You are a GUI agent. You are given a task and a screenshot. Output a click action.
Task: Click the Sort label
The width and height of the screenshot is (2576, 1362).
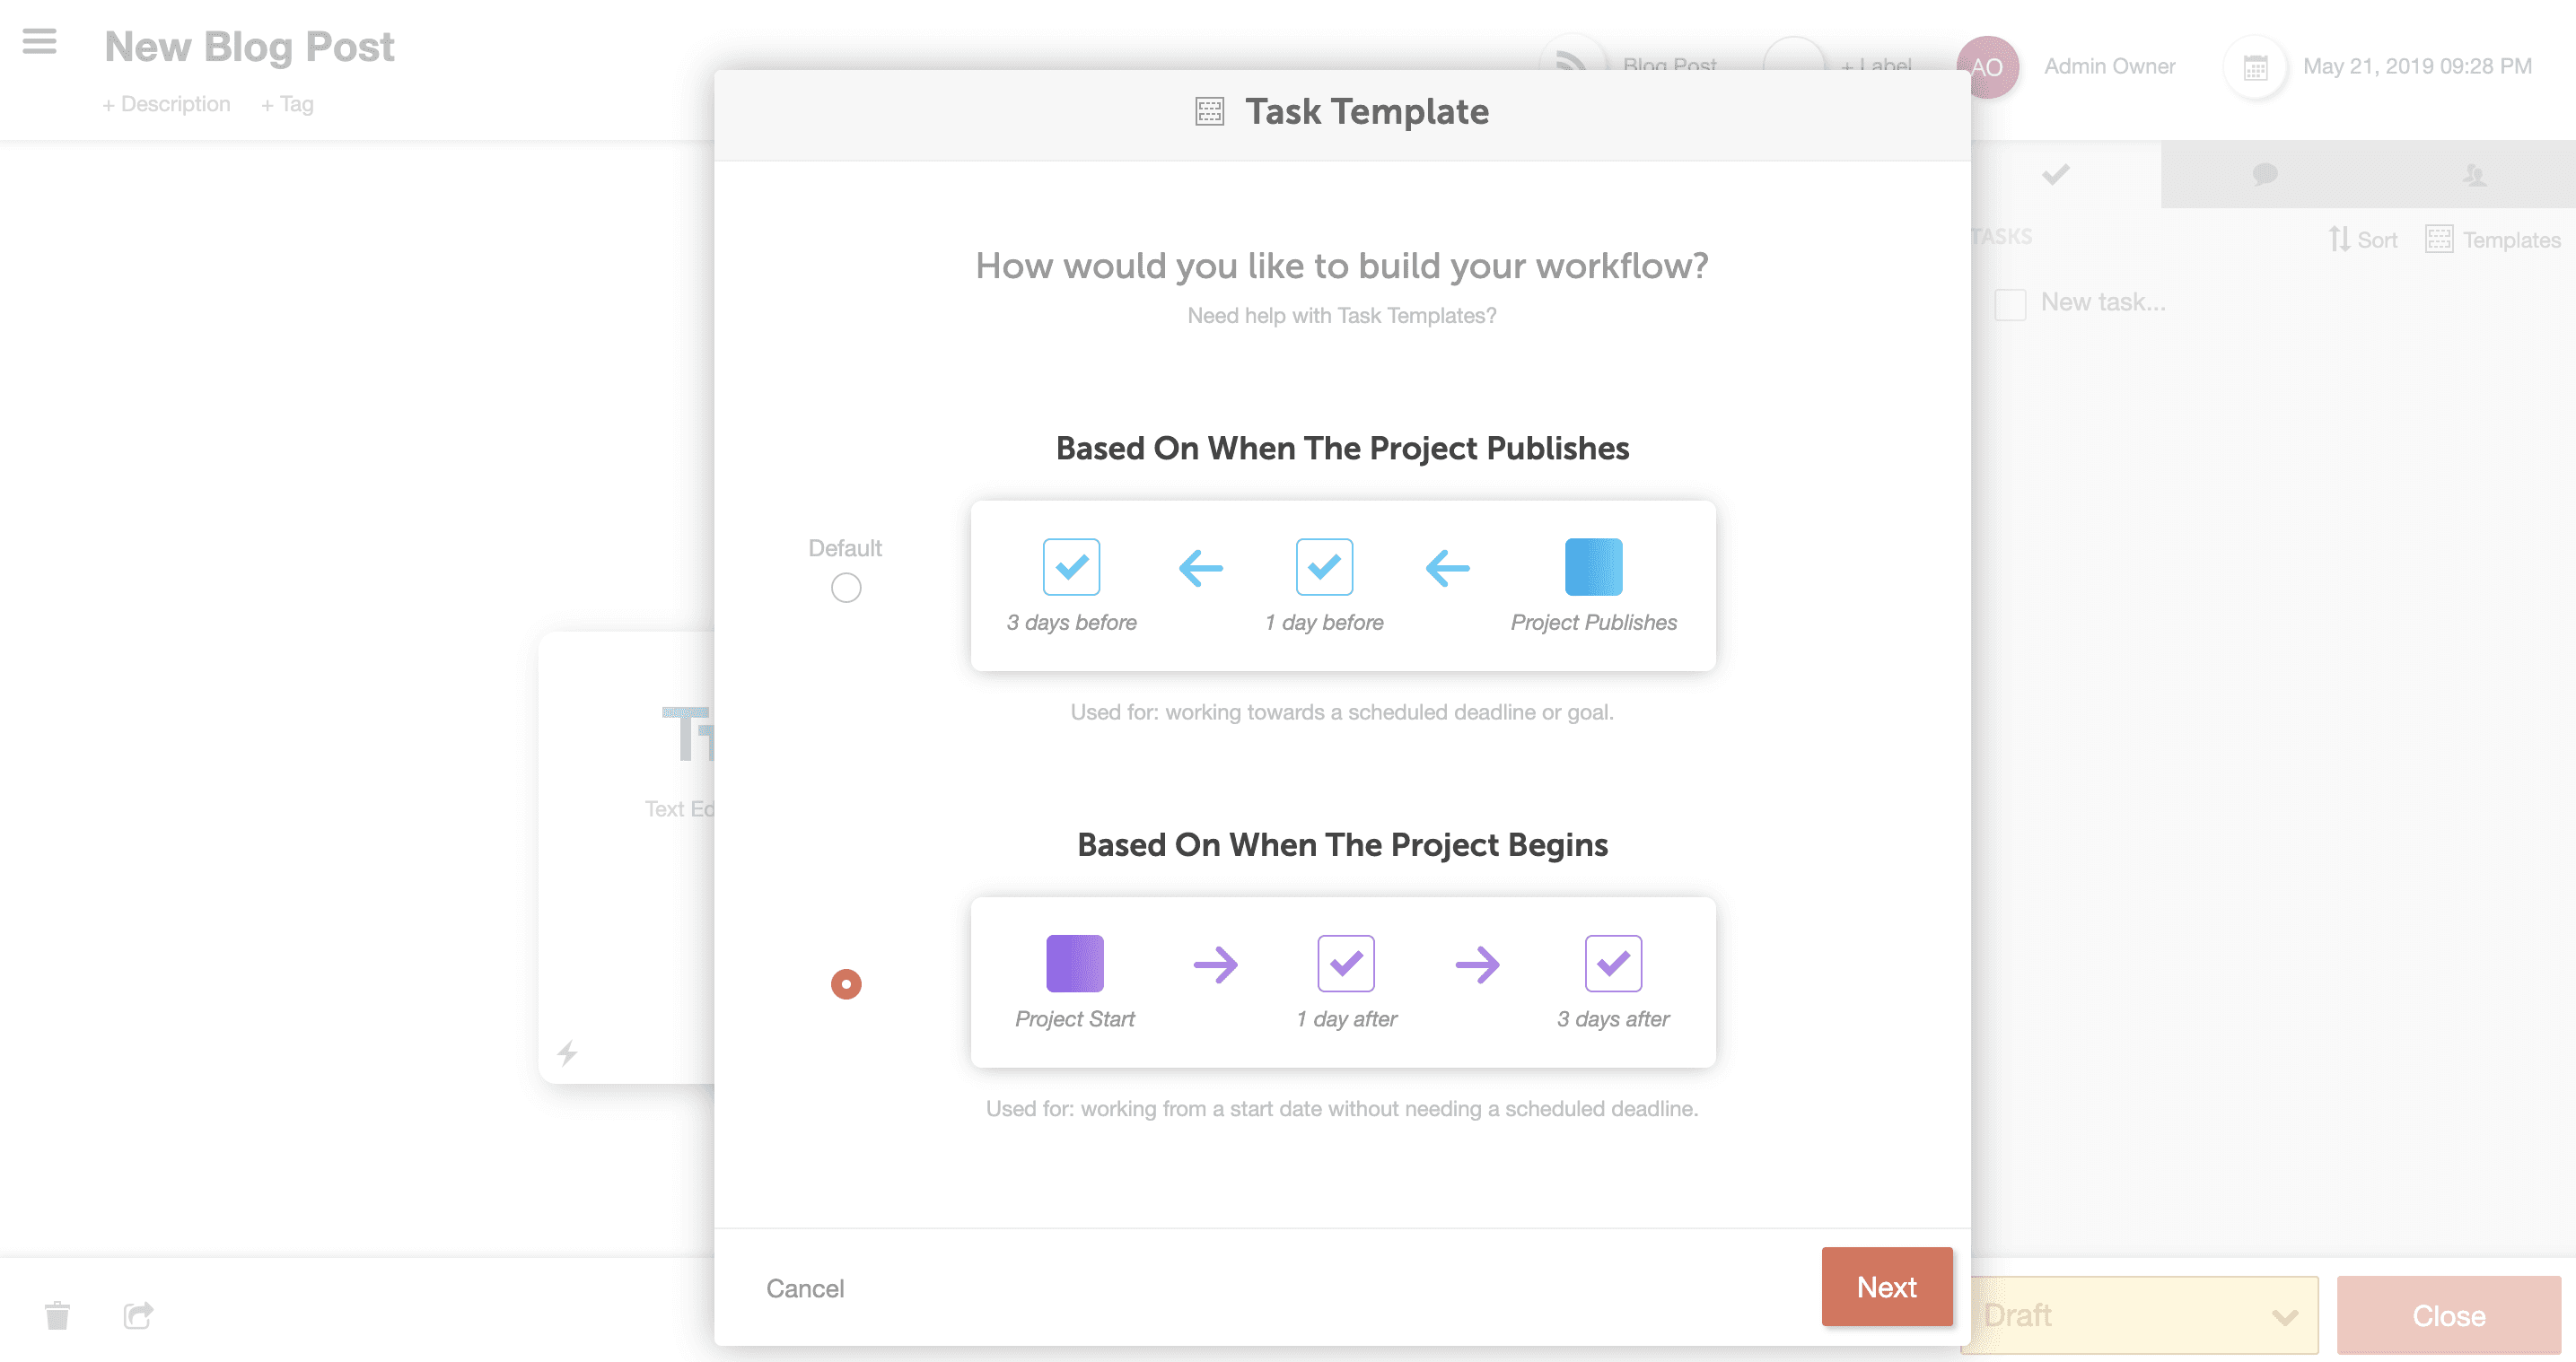[2377, 240]
